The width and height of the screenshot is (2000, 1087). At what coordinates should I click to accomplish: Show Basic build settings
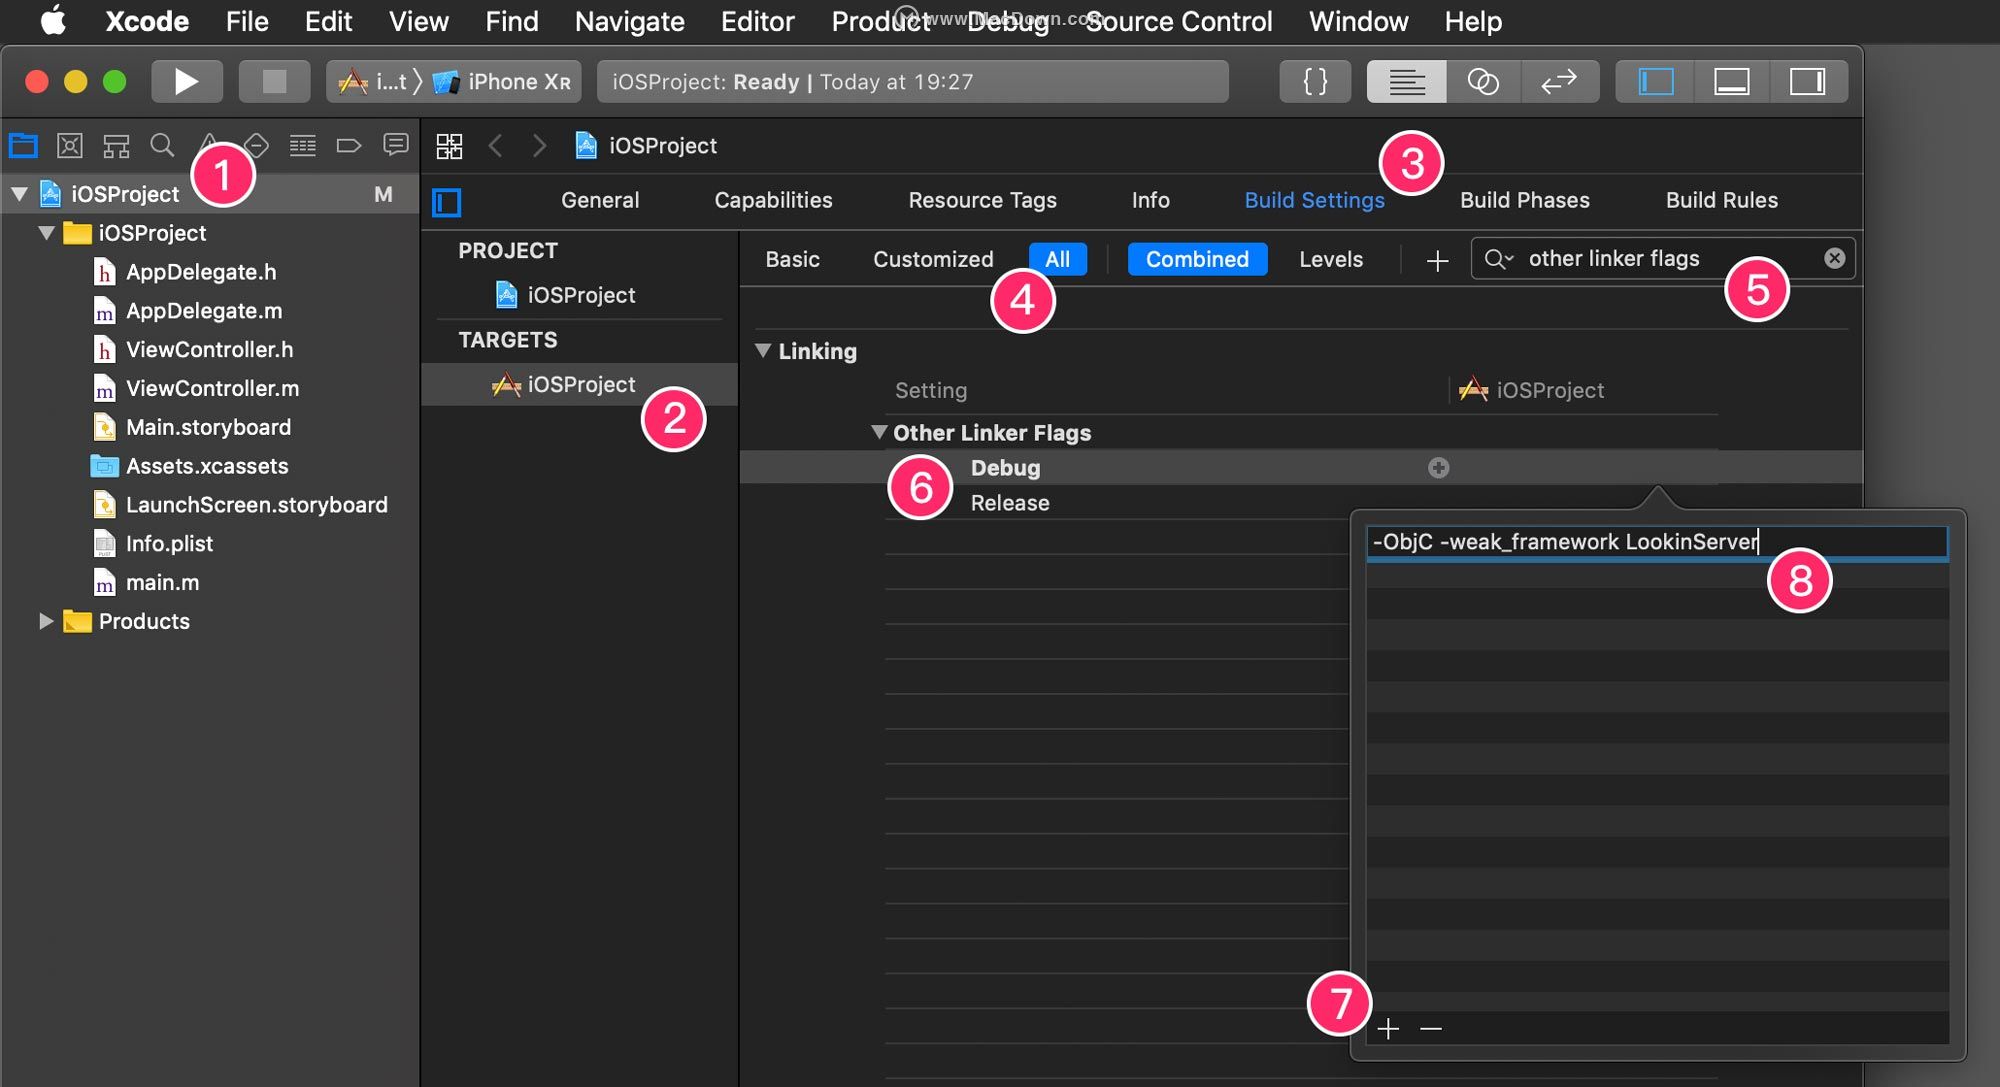tap(792, 259)
